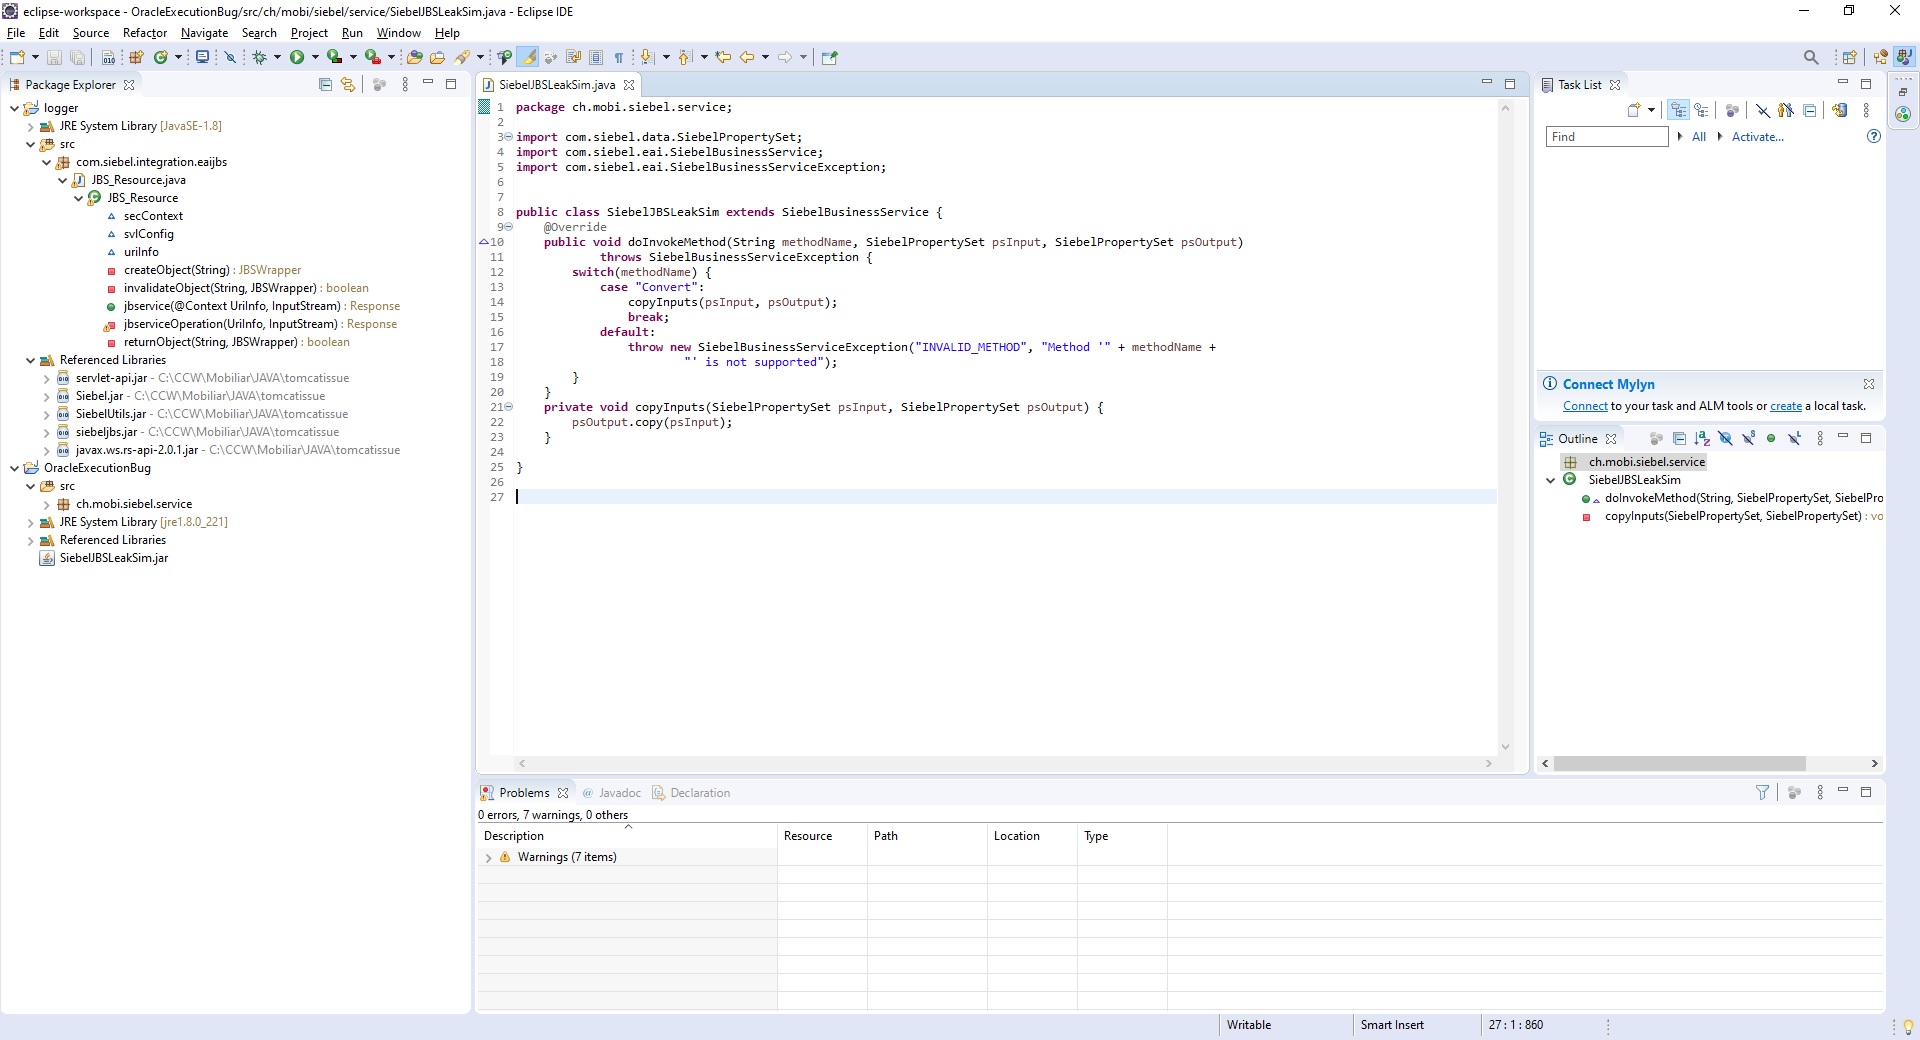Click the External Tools run icon
Screen dimensions: 1920x1040
tap(372, 57)
